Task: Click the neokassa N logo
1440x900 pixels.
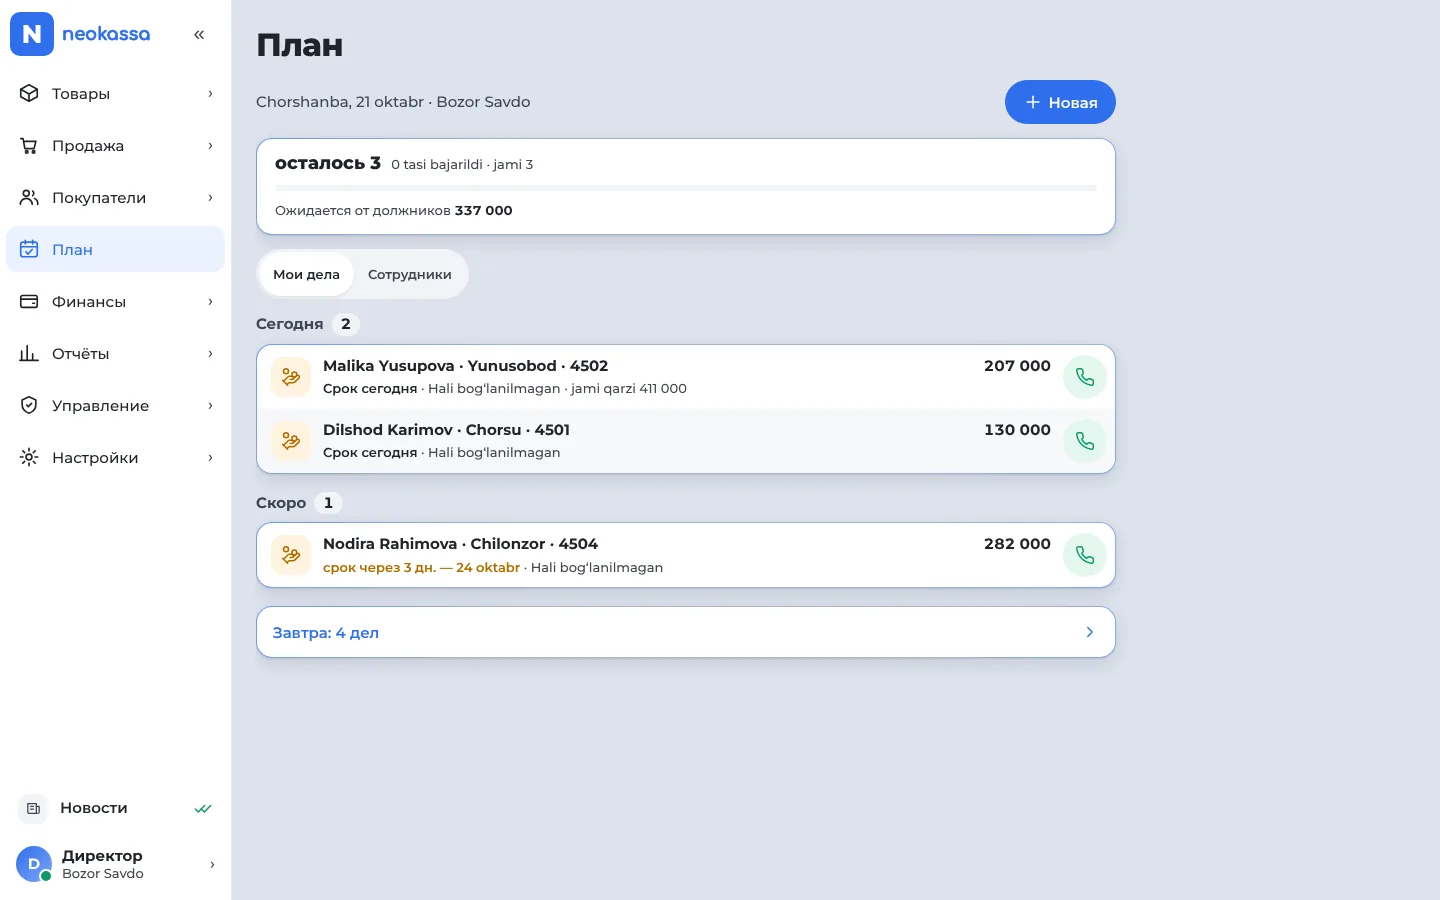Action: pyautogui.click(x=32, y=34)
